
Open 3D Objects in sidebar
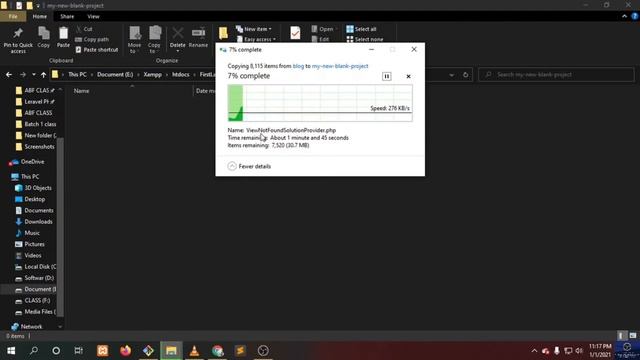click(x=33, y=188)
